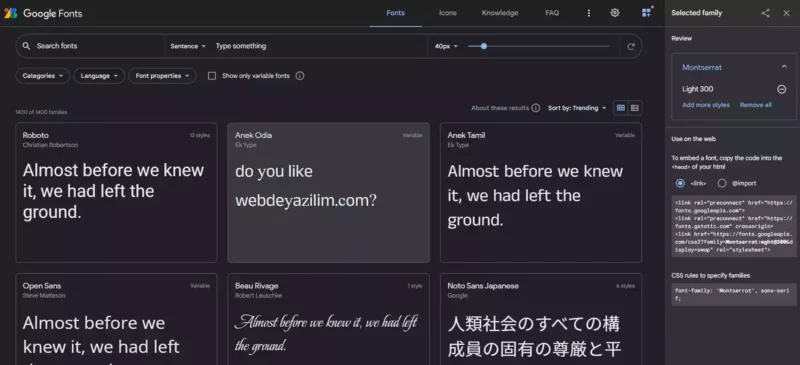
Task: Reset preview settings with refresh icon
Action: tap(631, 46)
